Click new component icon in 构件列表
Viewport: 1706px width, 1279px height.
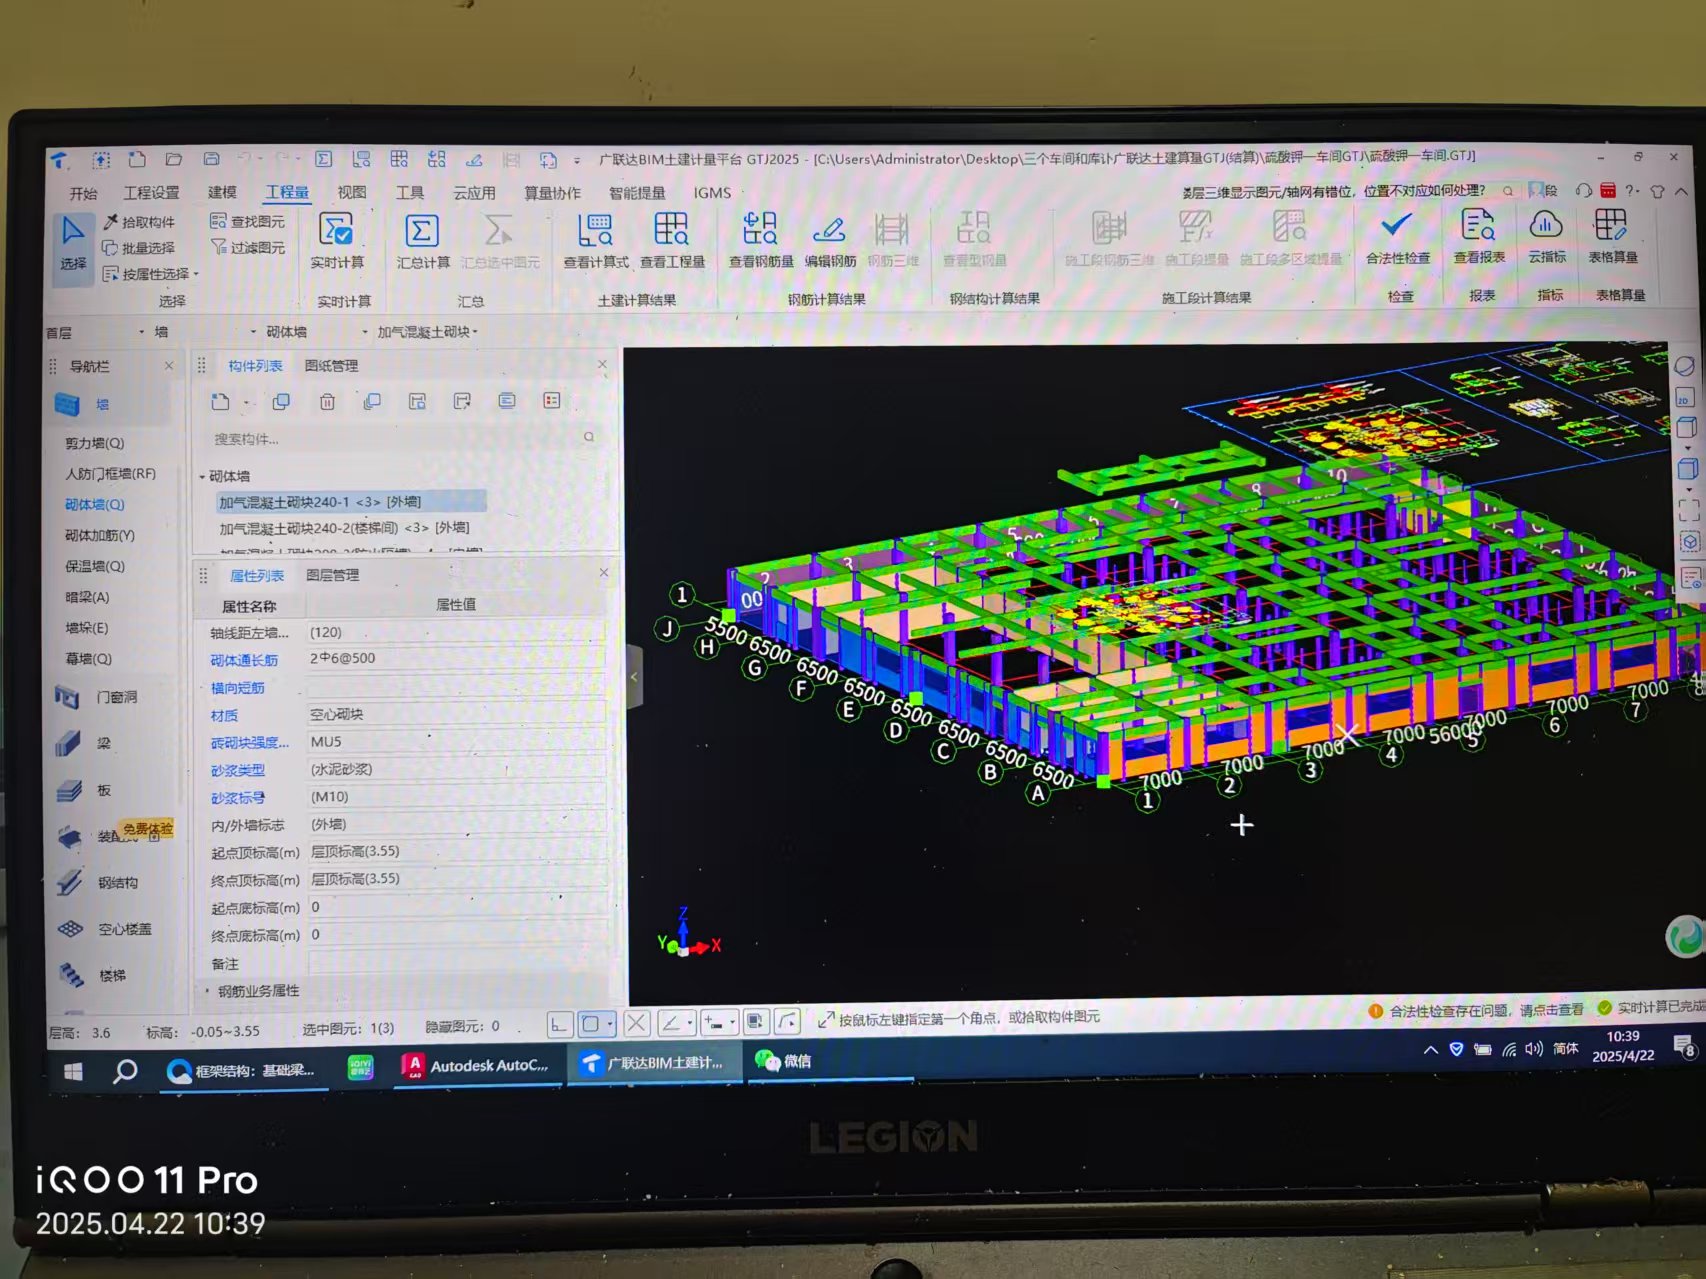click(220, 402)
